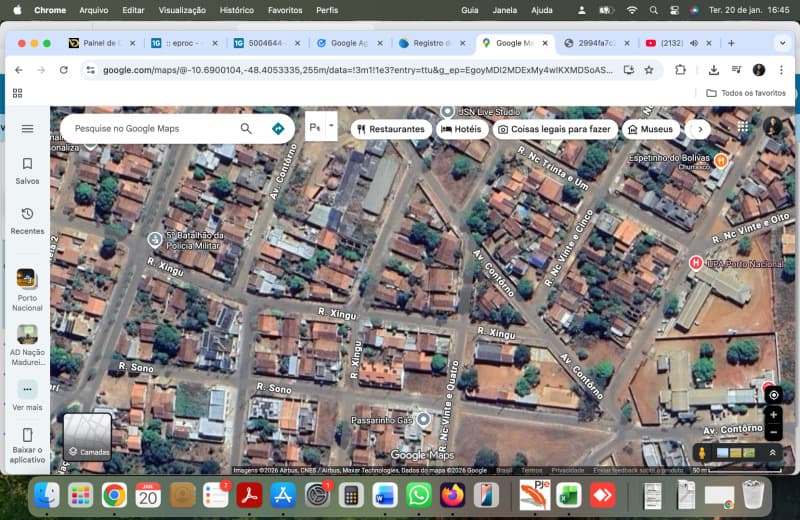Open Chrome apps grid in bookmarks bar

(17, 93)
